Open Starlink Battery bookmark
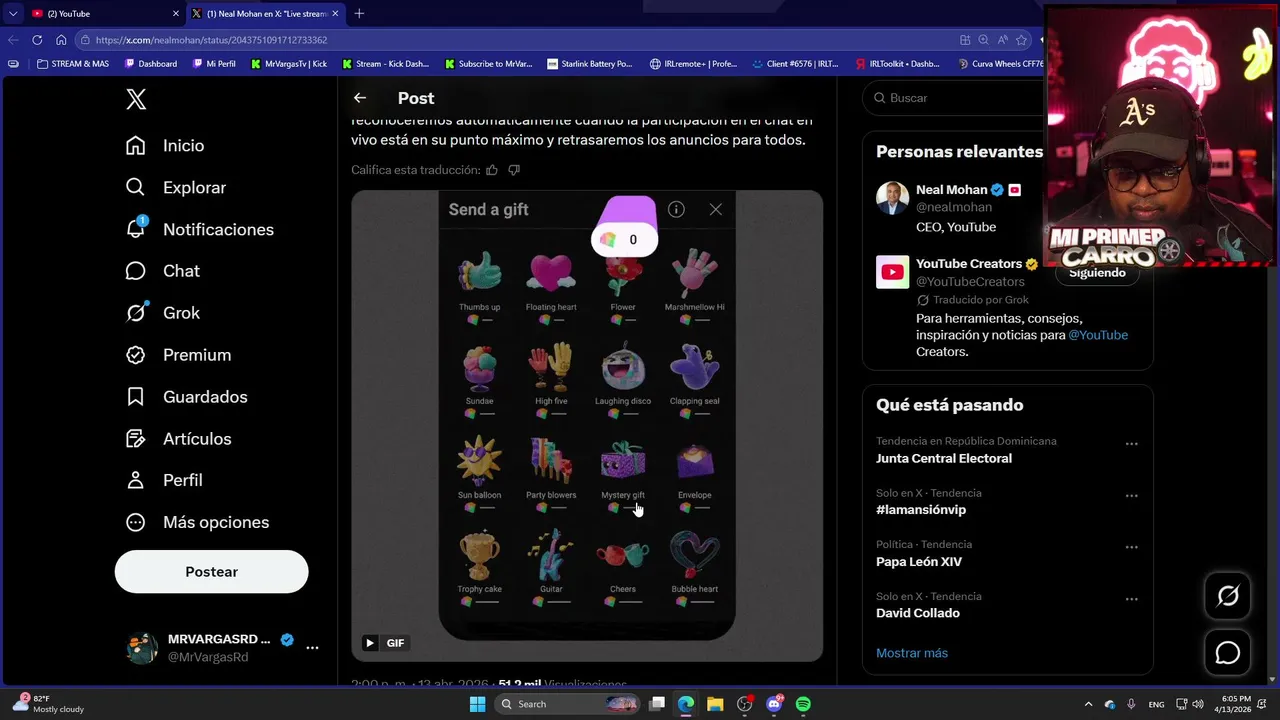The height and width of the screenshot is (720, 1280). click(x=590, y=64)
